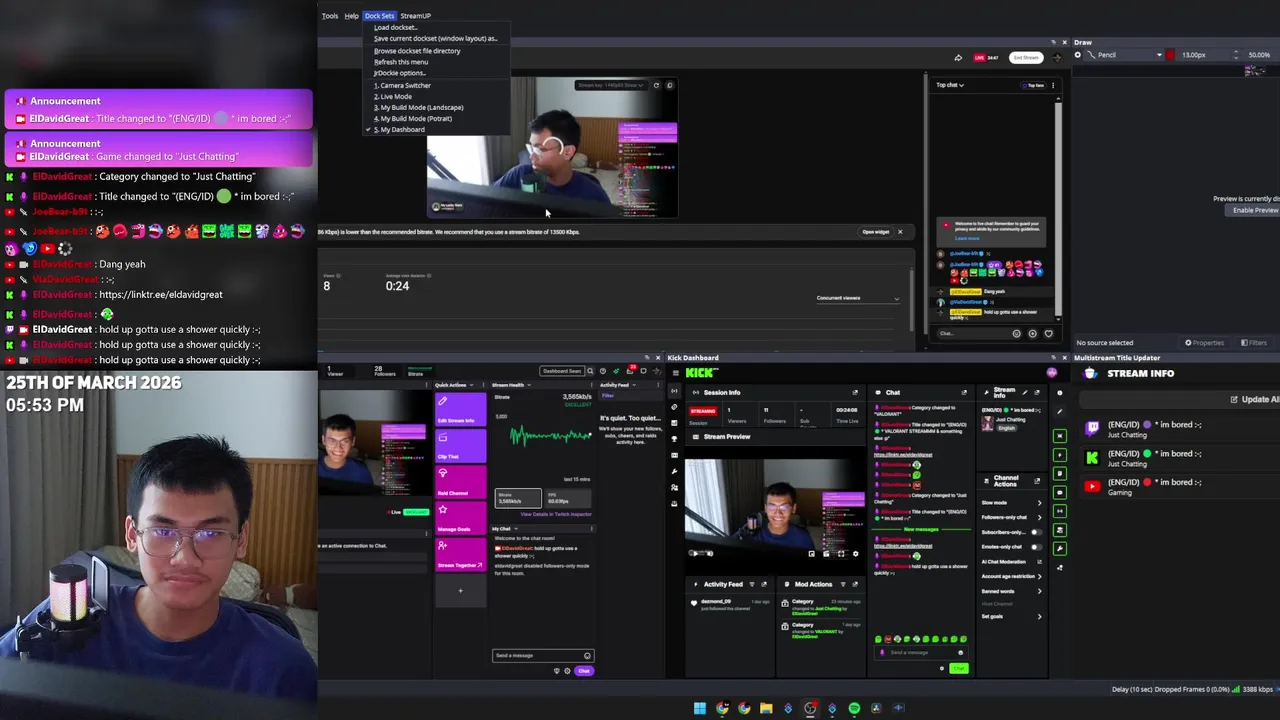This screenshot has width=1280, height=720.
Task: Share the YouTube live stream
Action: point(958,57)
